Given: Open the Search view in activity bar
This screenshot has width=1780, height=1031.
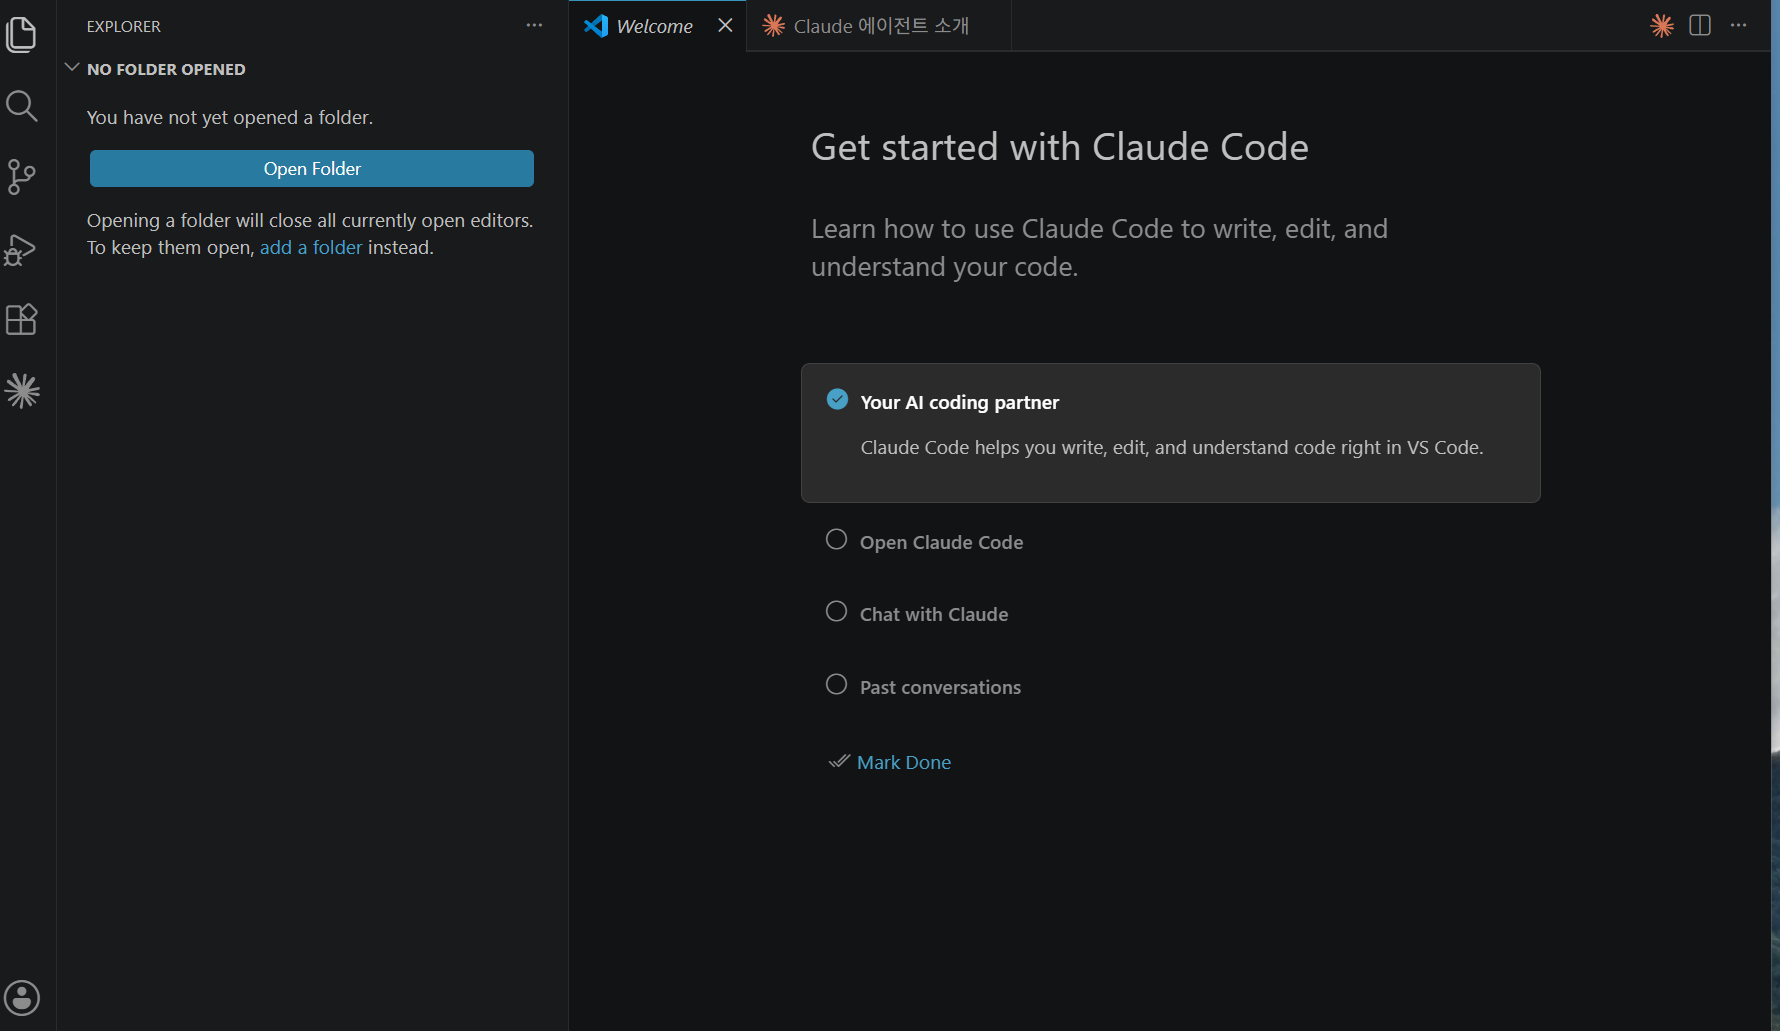Looking at the screenshot, I should click(x=21, y=106).
